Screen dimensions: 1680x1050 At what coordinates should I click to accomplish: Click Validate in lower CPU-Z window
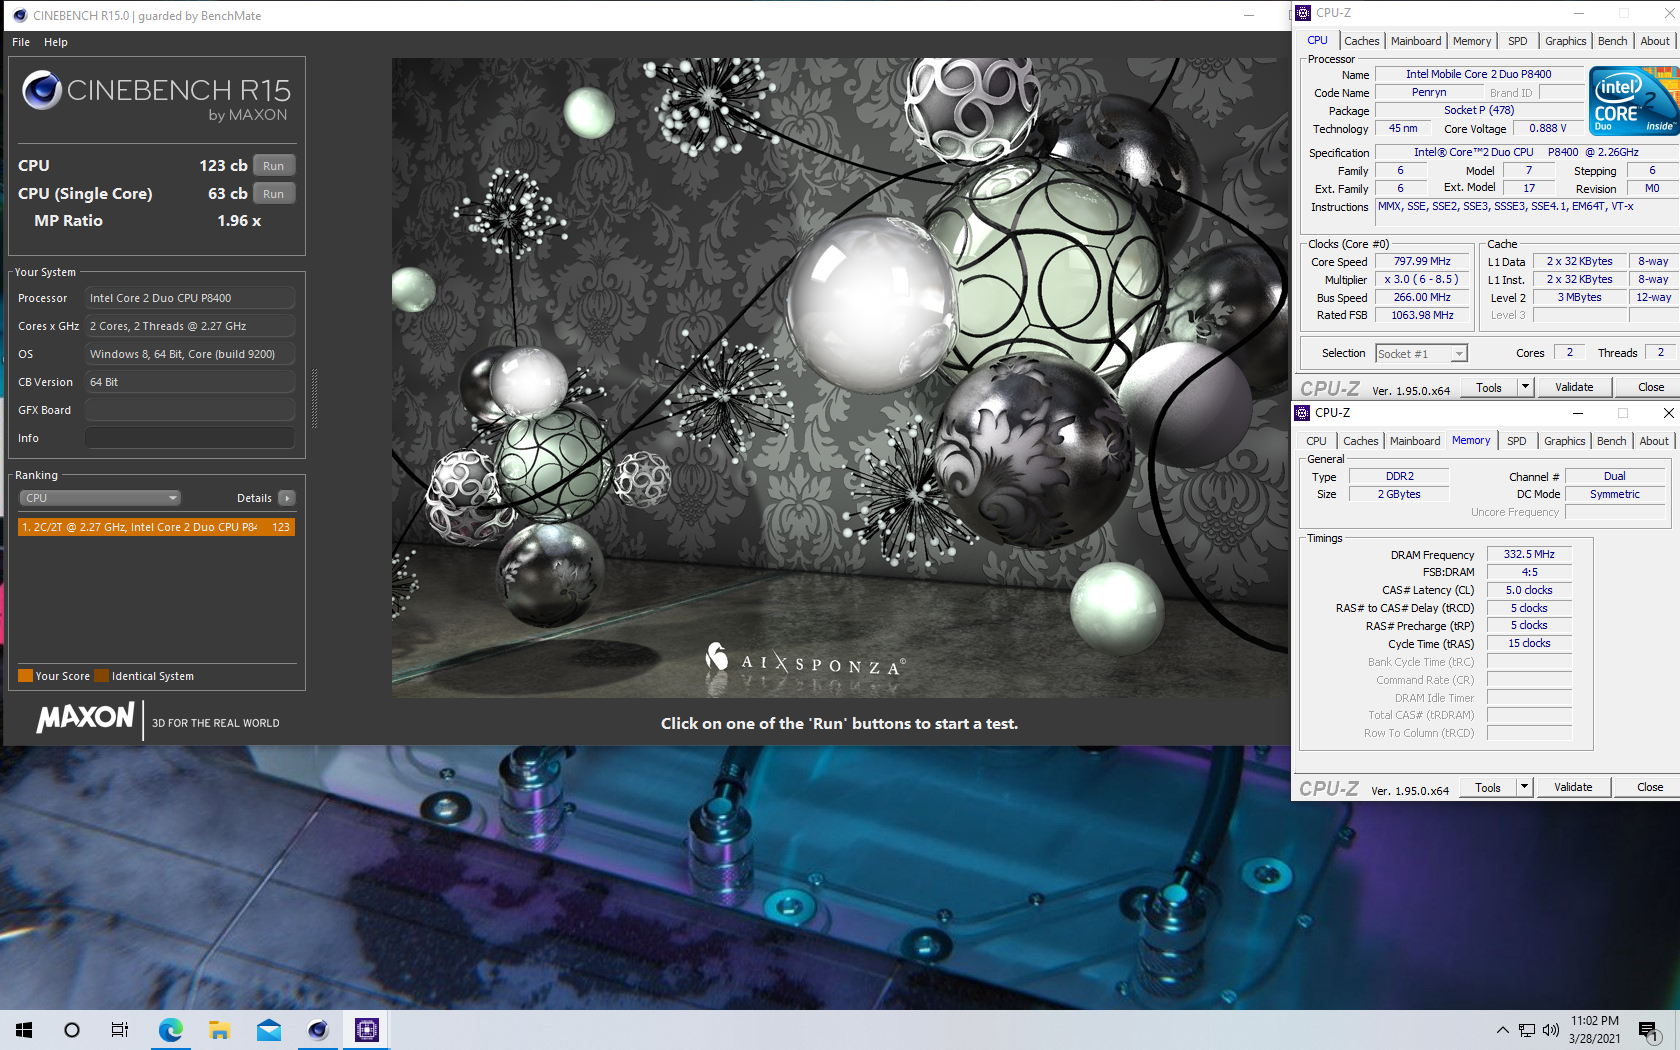[x=1573, y=788]
